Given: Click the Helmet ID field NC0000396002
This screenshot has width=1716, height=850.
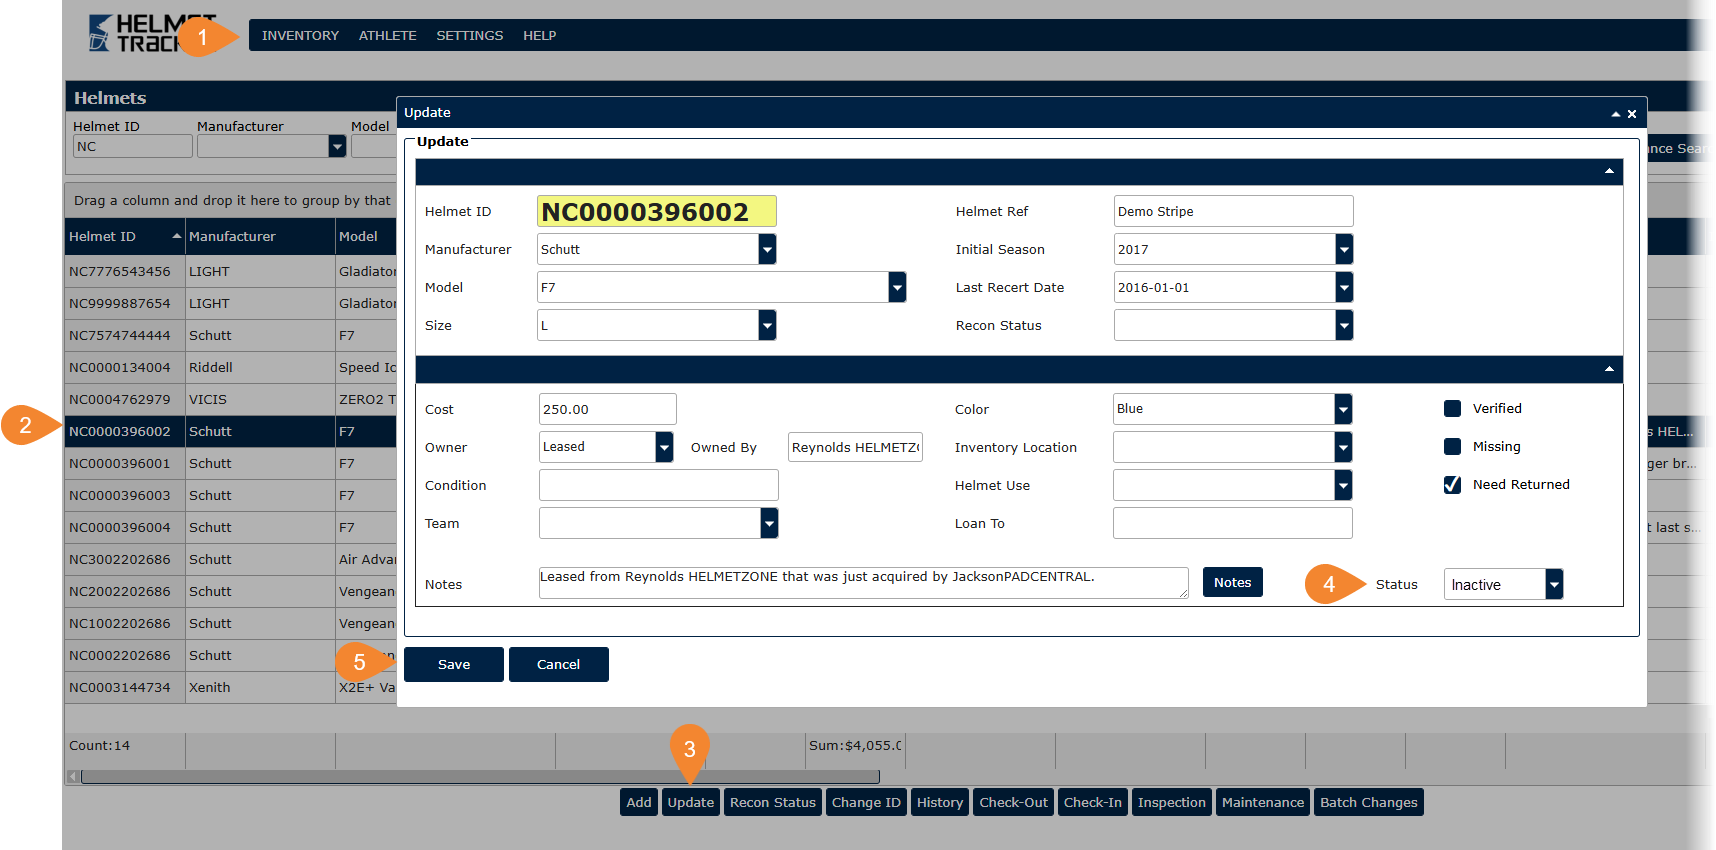Looking at the screenshot, I should tap(656, 211).
